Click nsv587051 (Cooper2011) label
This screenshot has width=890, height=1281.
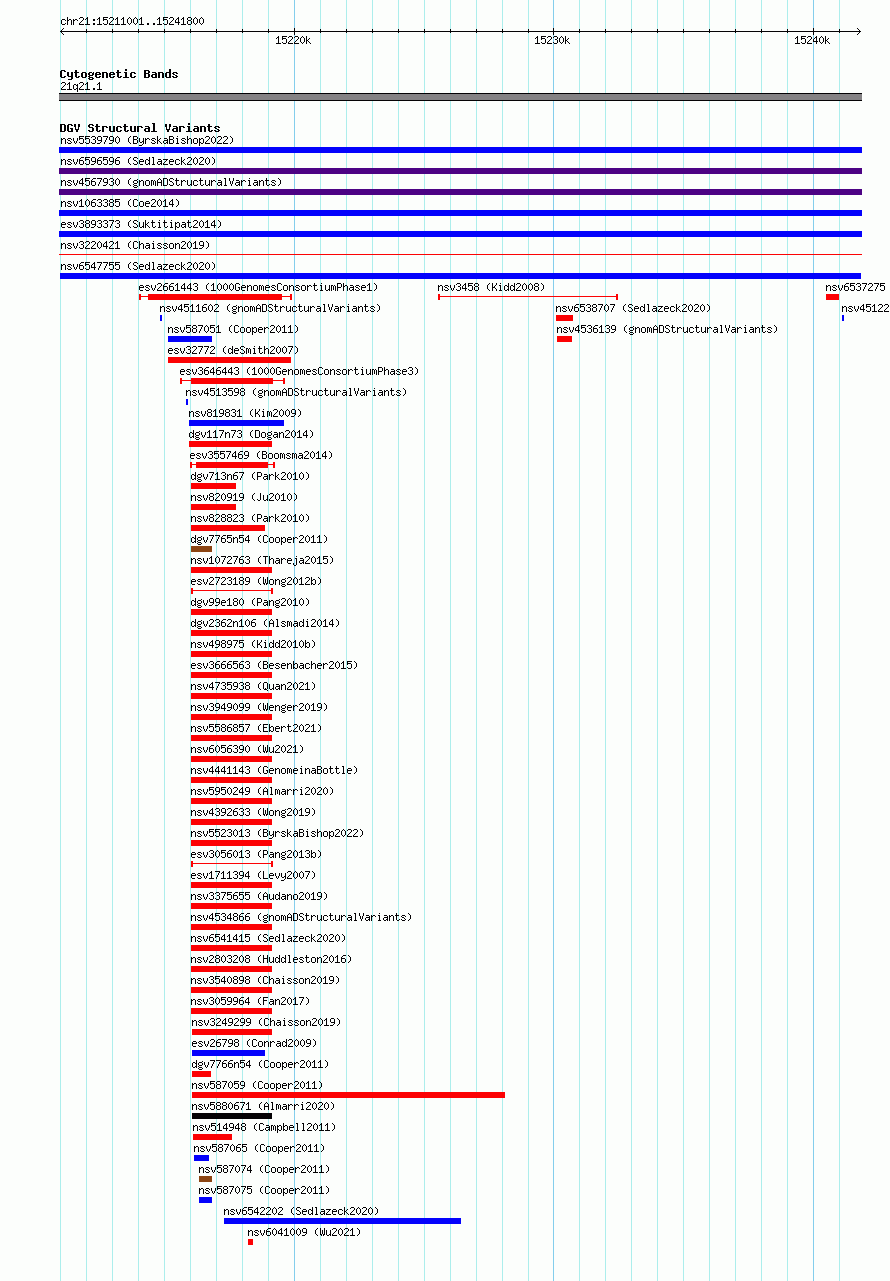coord(233,329)
